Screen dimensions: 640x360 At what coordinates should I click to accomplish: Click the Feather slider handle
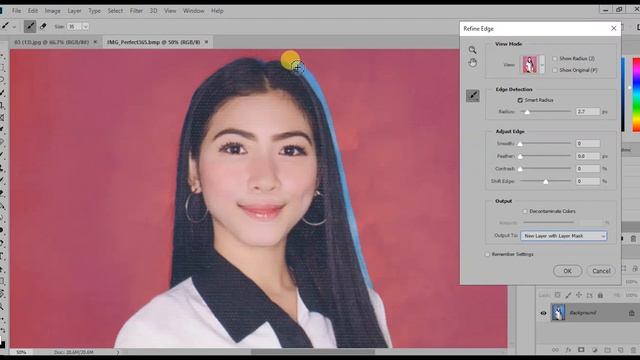coord(520,156)
